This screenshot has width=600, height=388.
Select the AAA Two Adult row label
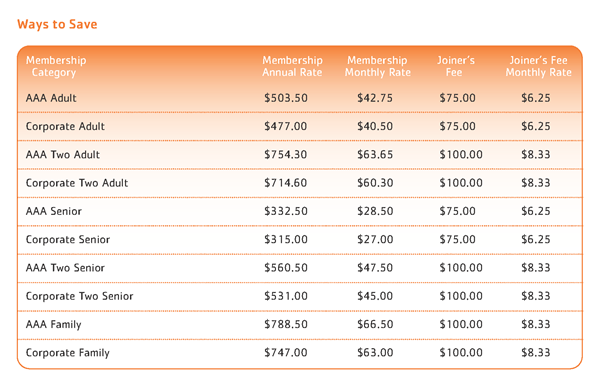pos(63,155)
